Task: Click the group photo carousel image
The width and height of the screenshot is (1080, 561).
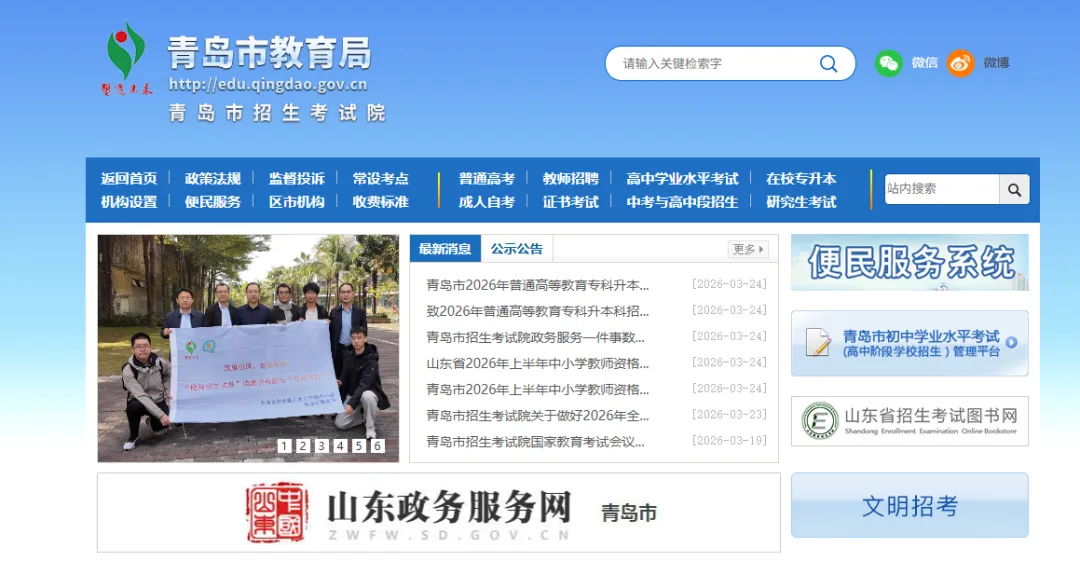Action: click(x=248, y=348)
